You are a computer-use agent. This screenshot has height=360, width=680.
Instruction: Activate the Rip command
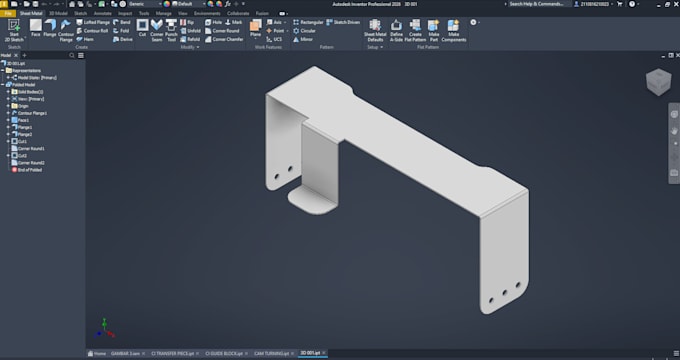187,22
